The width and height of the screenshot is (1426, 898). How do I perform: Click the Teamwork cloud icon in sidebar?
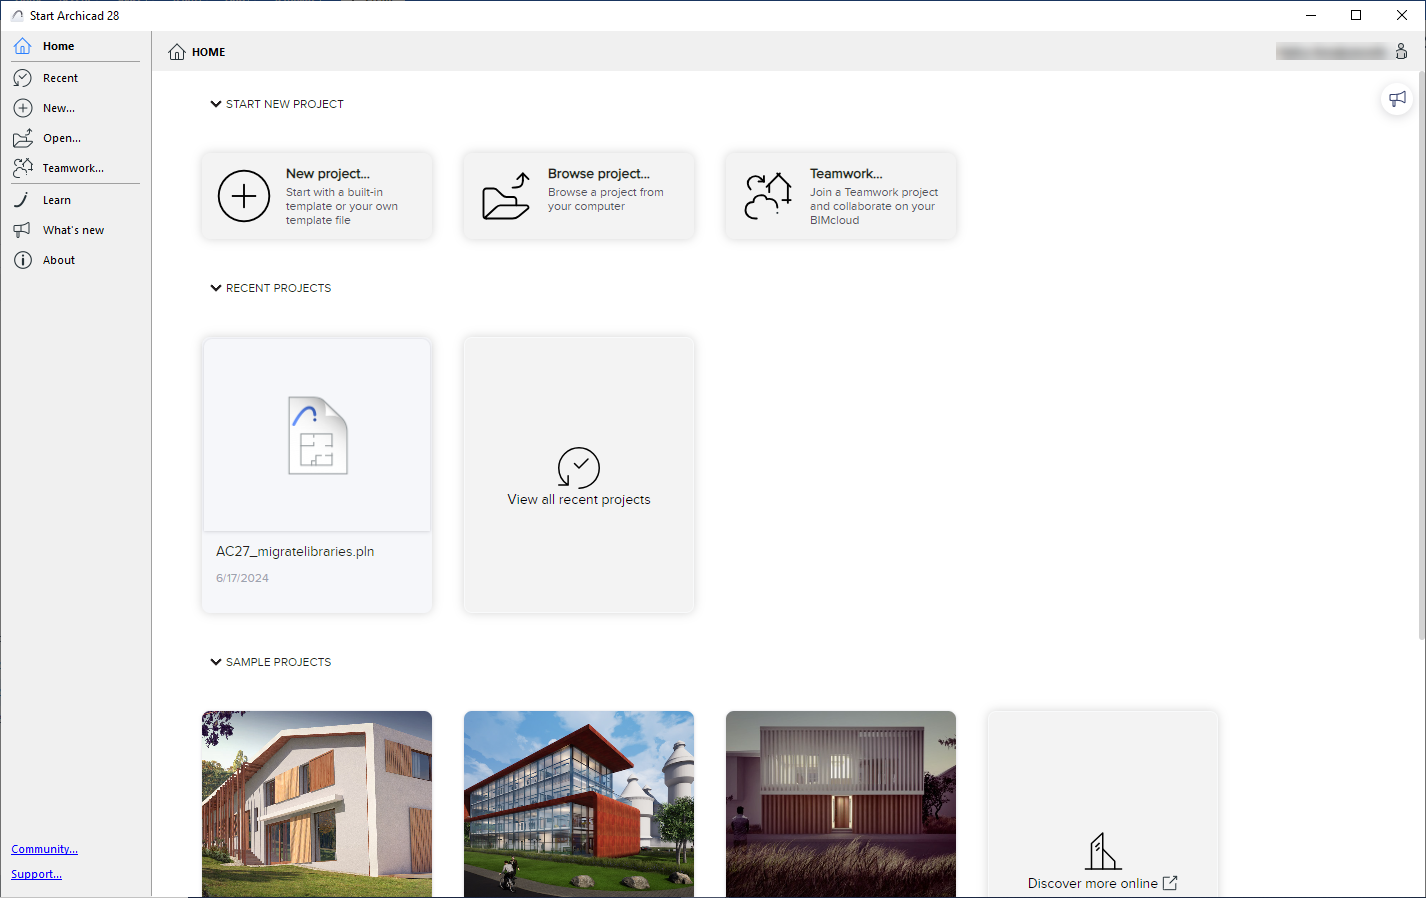(22, 168)
